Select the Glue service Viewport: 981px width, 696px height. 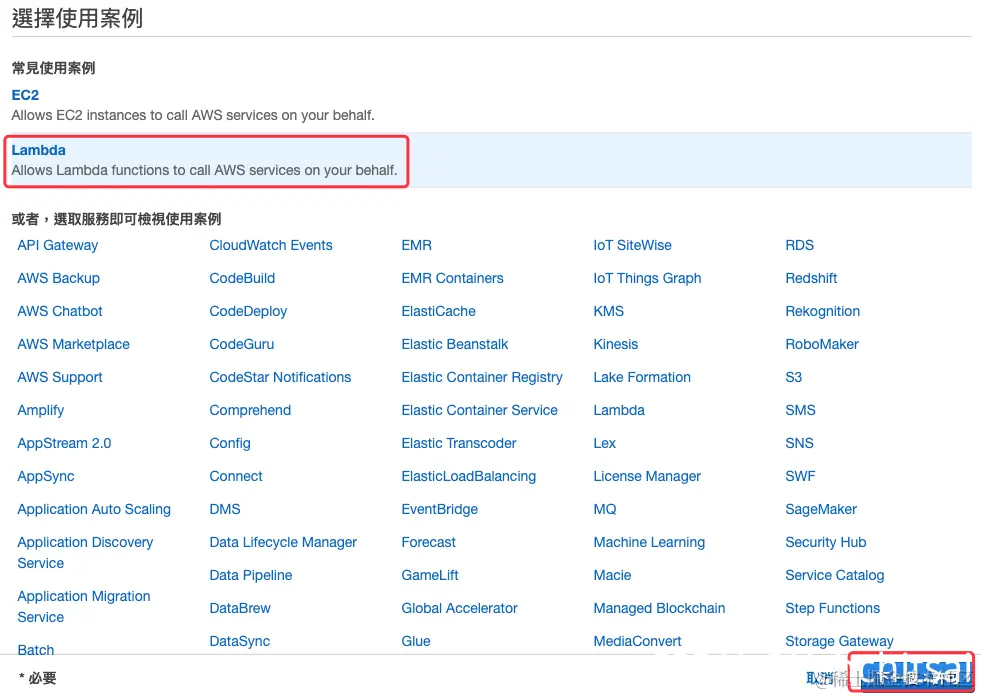click(416, 642)
